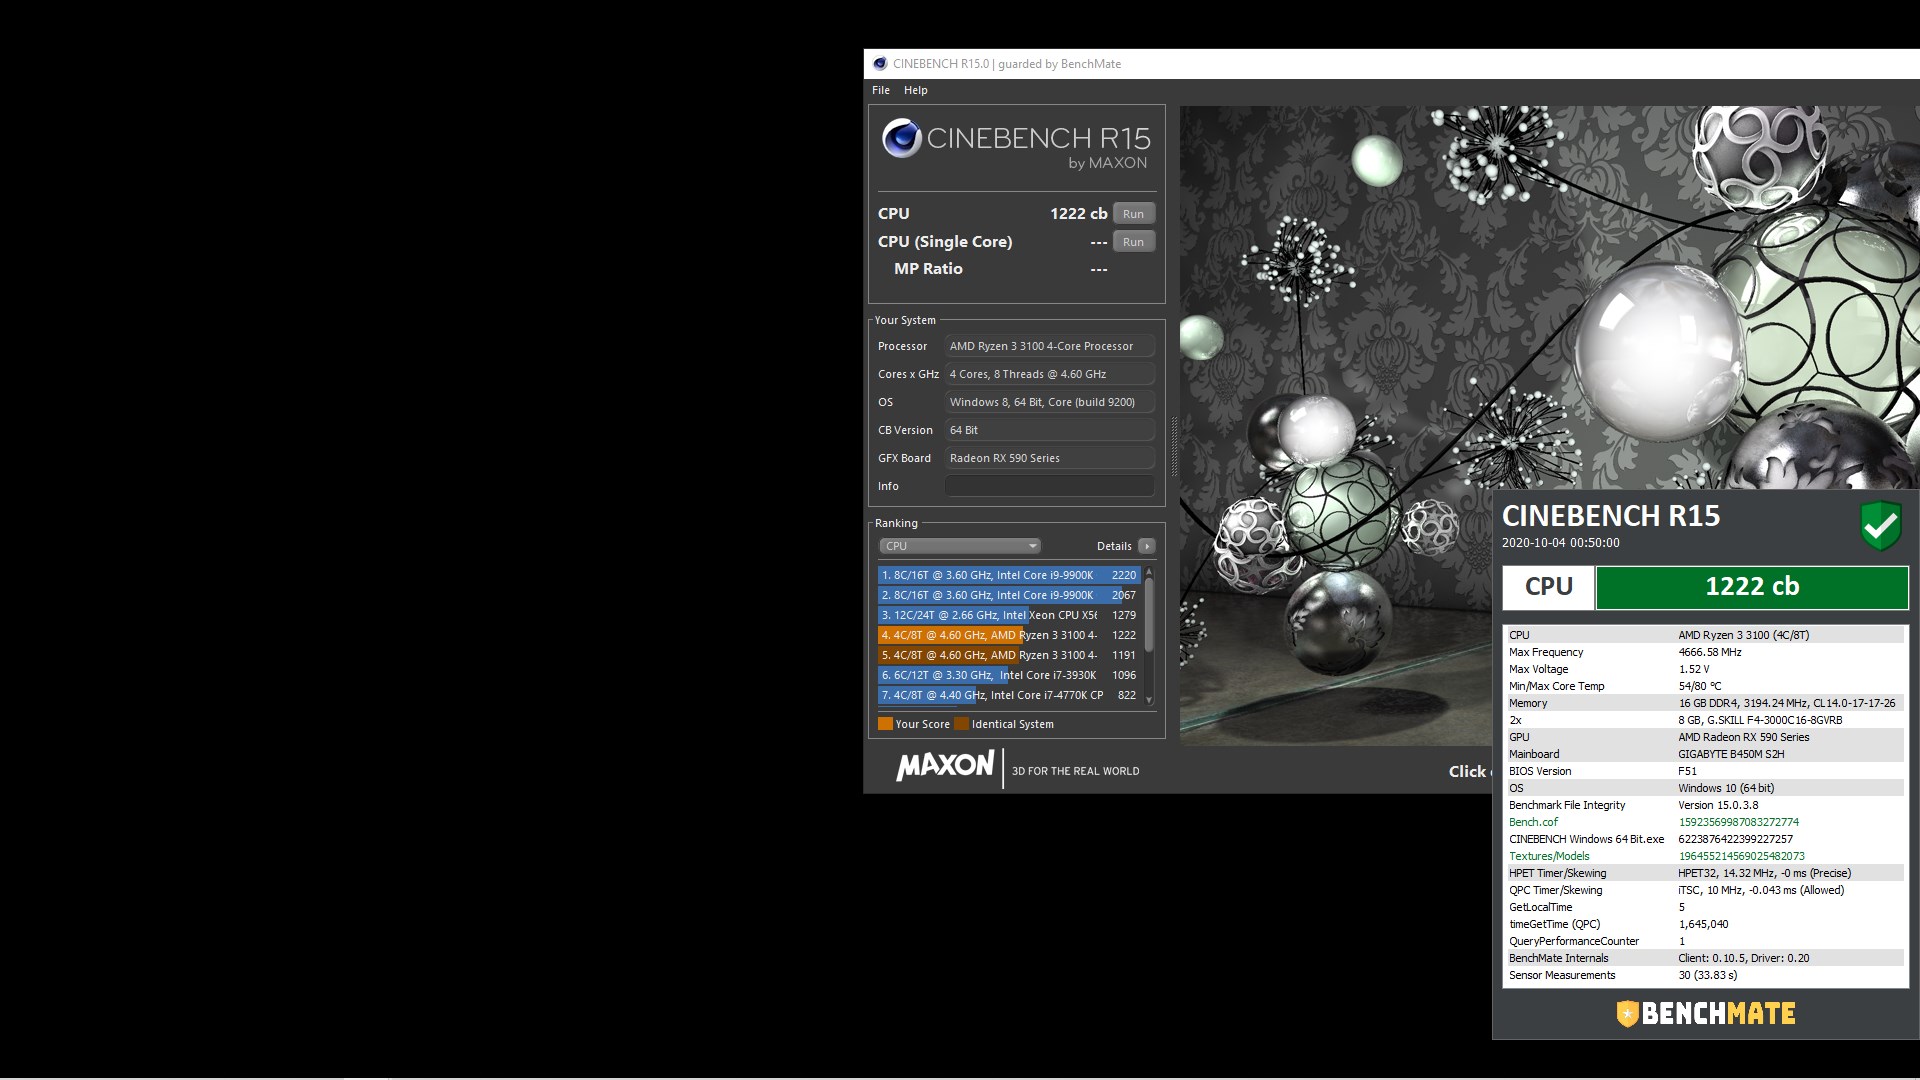Screen dimensions: 1920x1080
Task: Click Max Frequency 4666.58 MHz value
Action: coord(1710,652)
